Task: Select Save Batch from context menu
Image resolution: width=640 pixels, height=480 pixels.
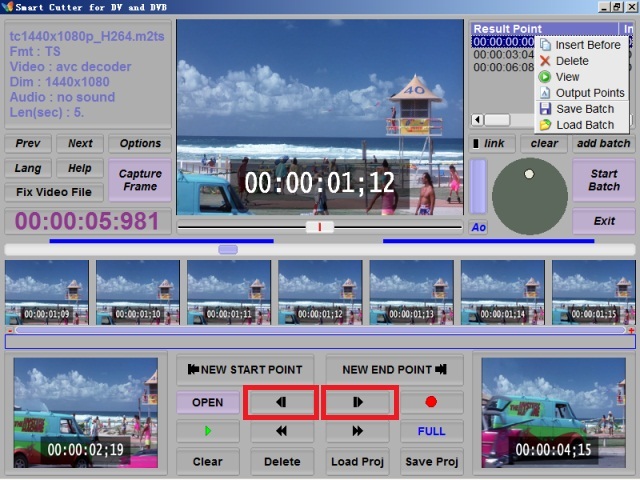Action: (582, 109)
